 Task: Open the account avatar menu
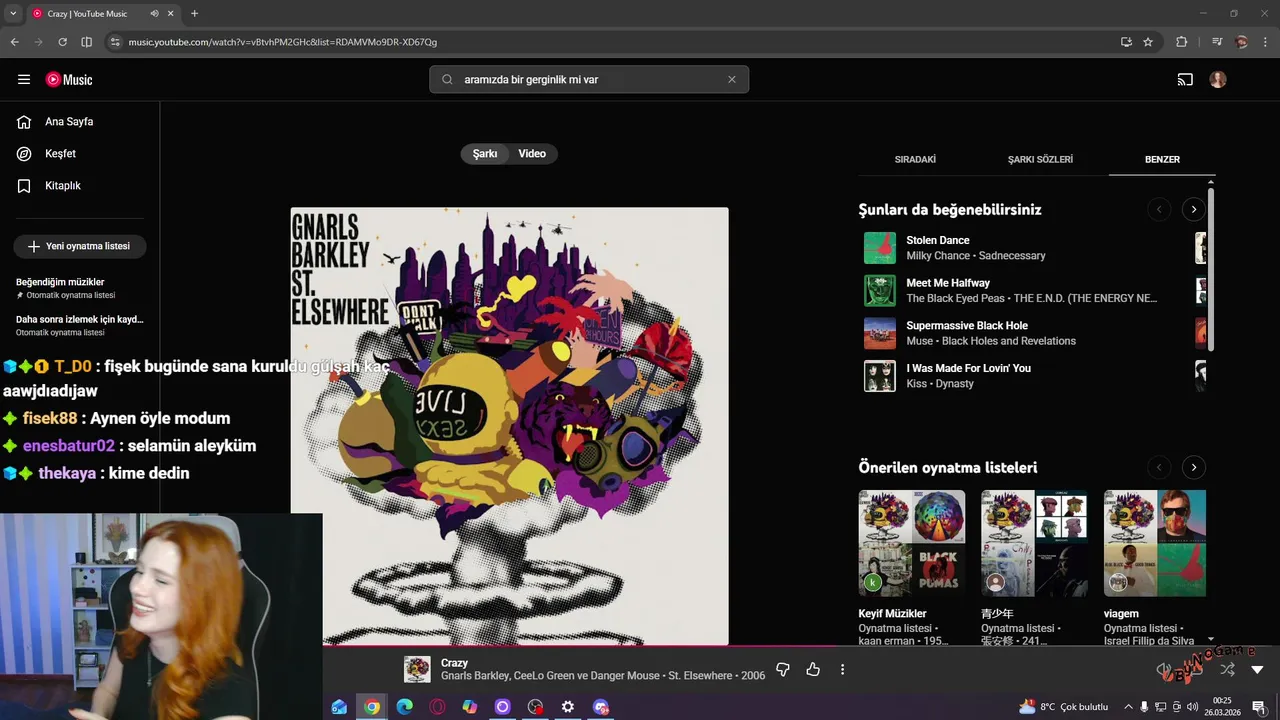[x=1218, y=80]
